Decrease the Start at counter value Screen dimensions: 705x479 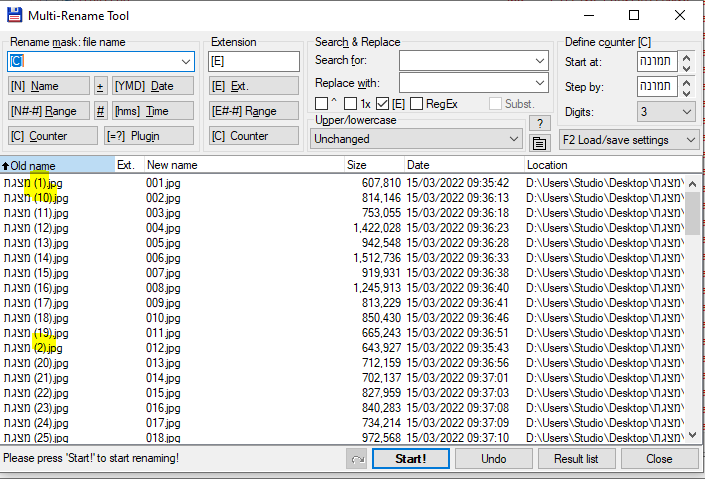click(686, 68)
